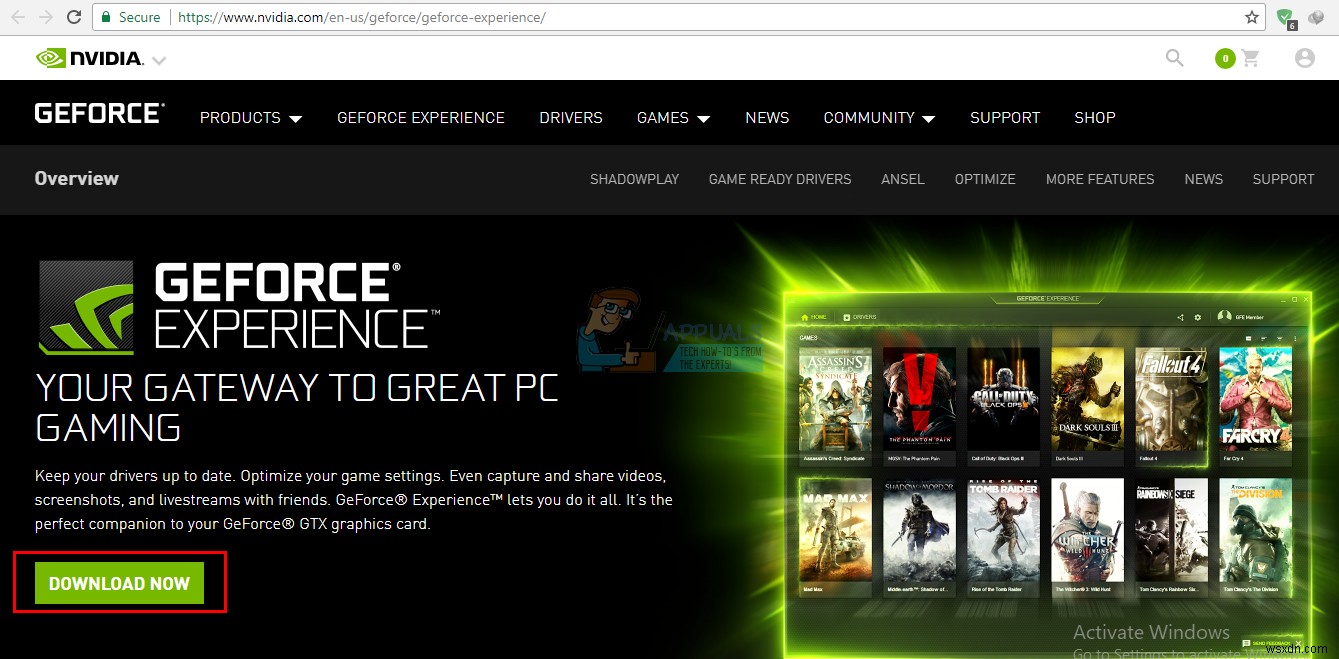This screenshot has width=1339, height=659.
Task: Click the Shadow of Mordor cover
Action: coord(920,532)
